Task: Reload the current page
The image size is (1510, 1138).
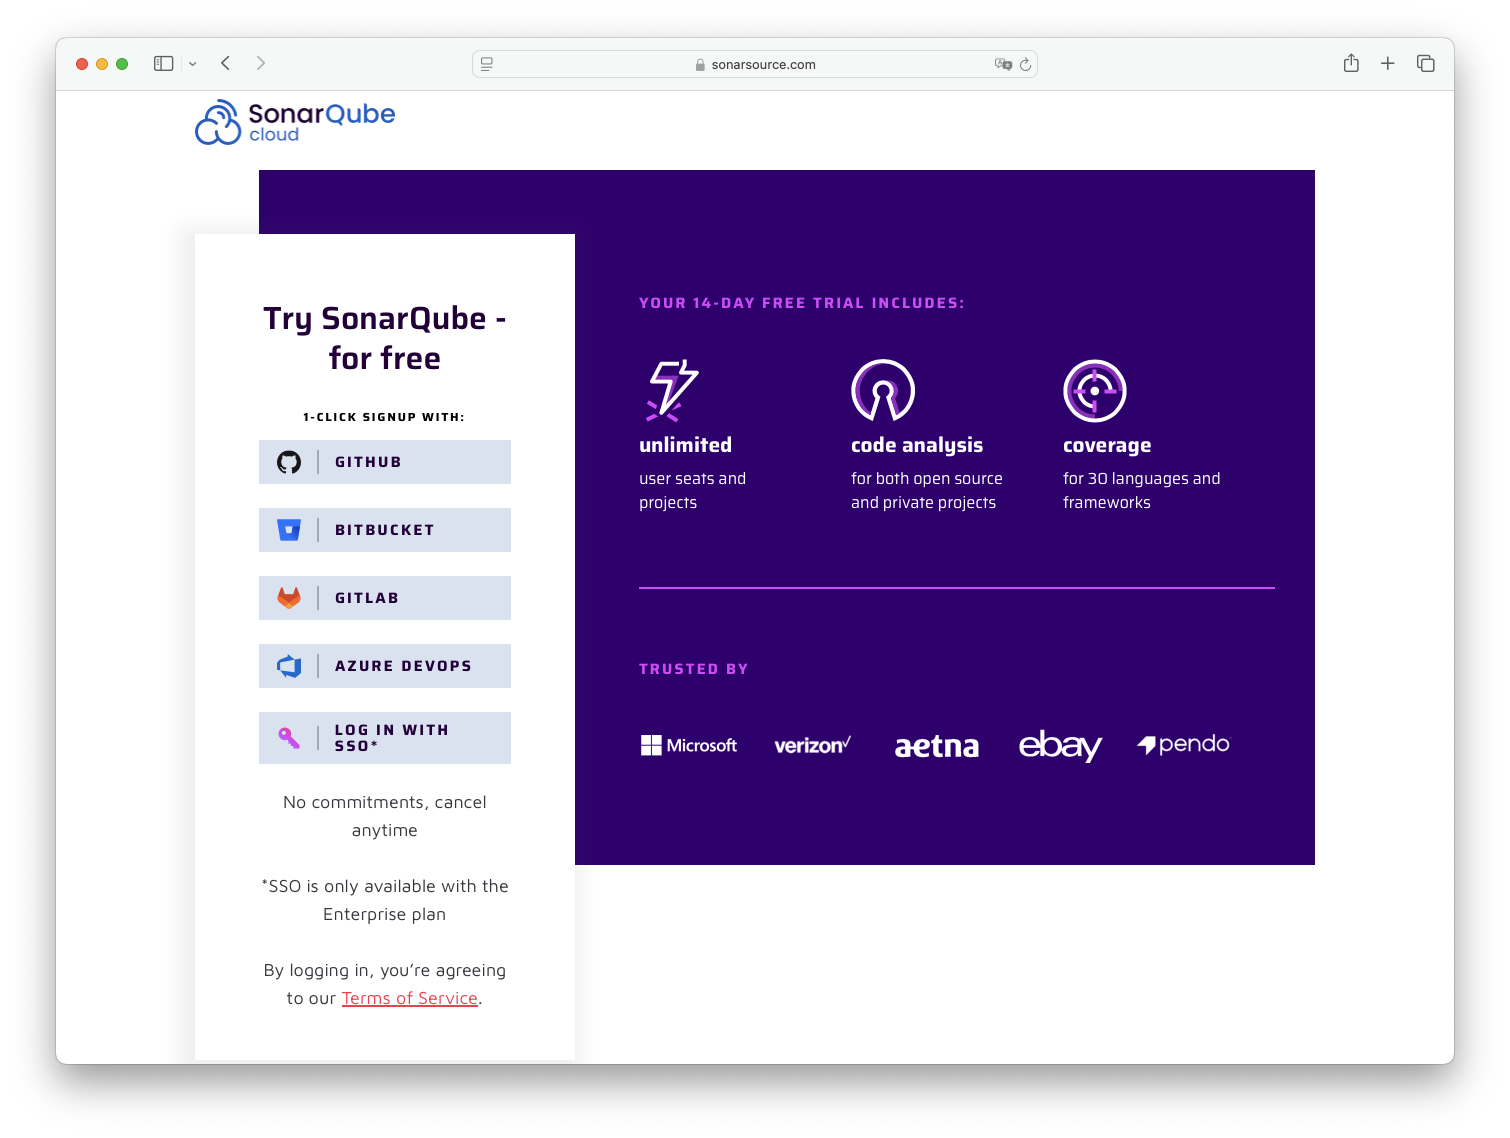Action: coord(1025,64)
